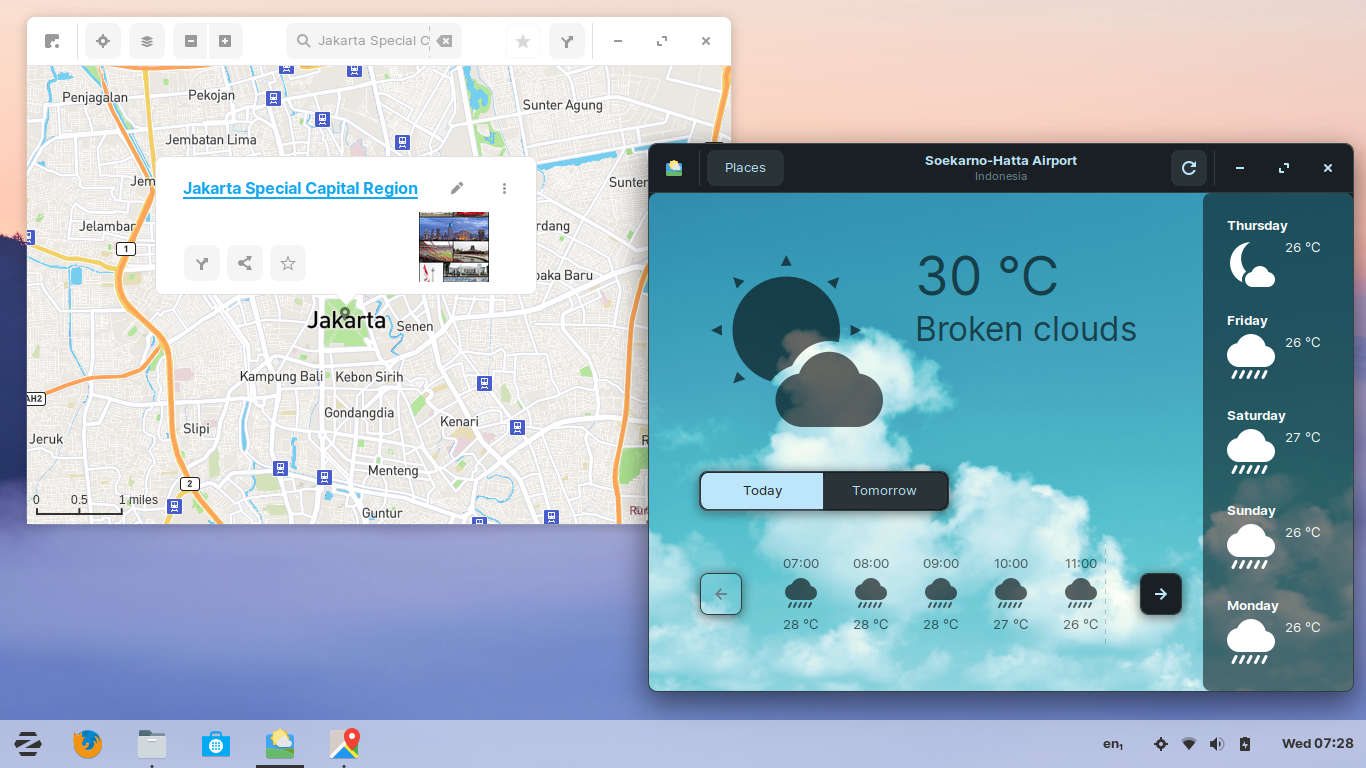The height and width of the screenshot is (768, 1366).
Task: Open Wi-Fi network tray icon
Action: click(x=1188, y=744)
